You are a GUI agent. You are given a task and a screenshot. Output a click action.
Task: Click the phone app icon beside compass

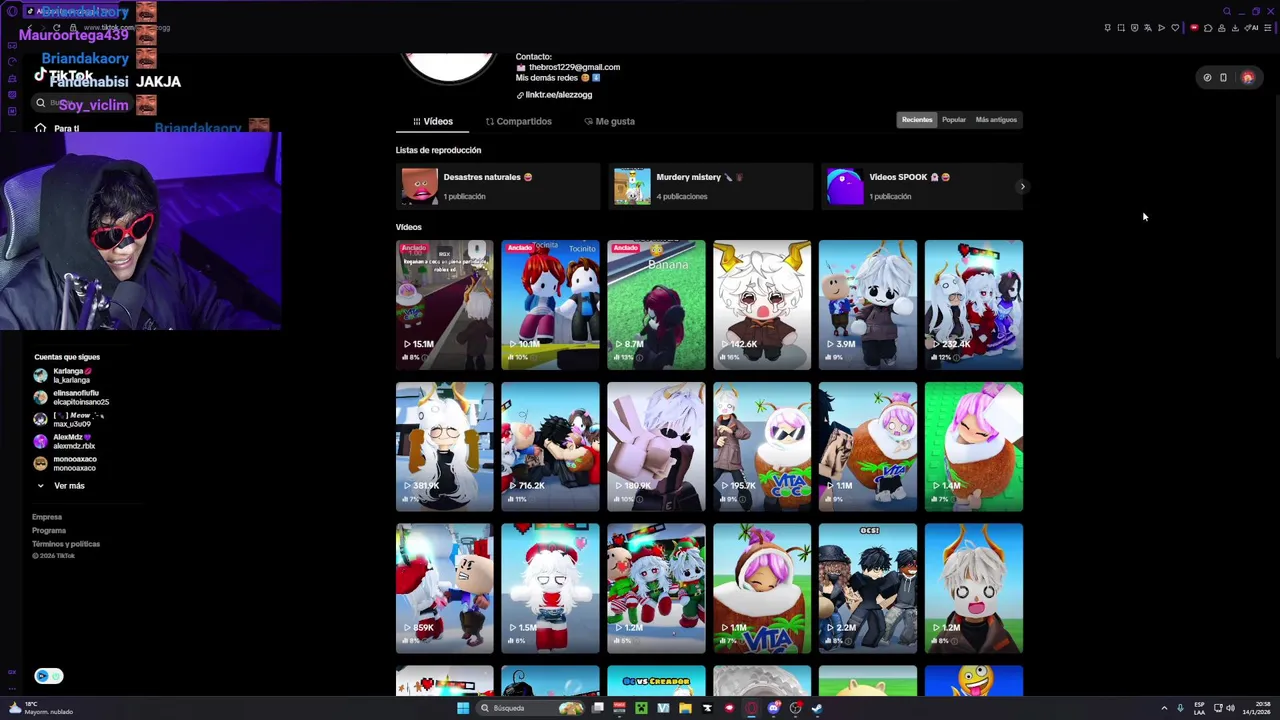tap(1223, 77)
